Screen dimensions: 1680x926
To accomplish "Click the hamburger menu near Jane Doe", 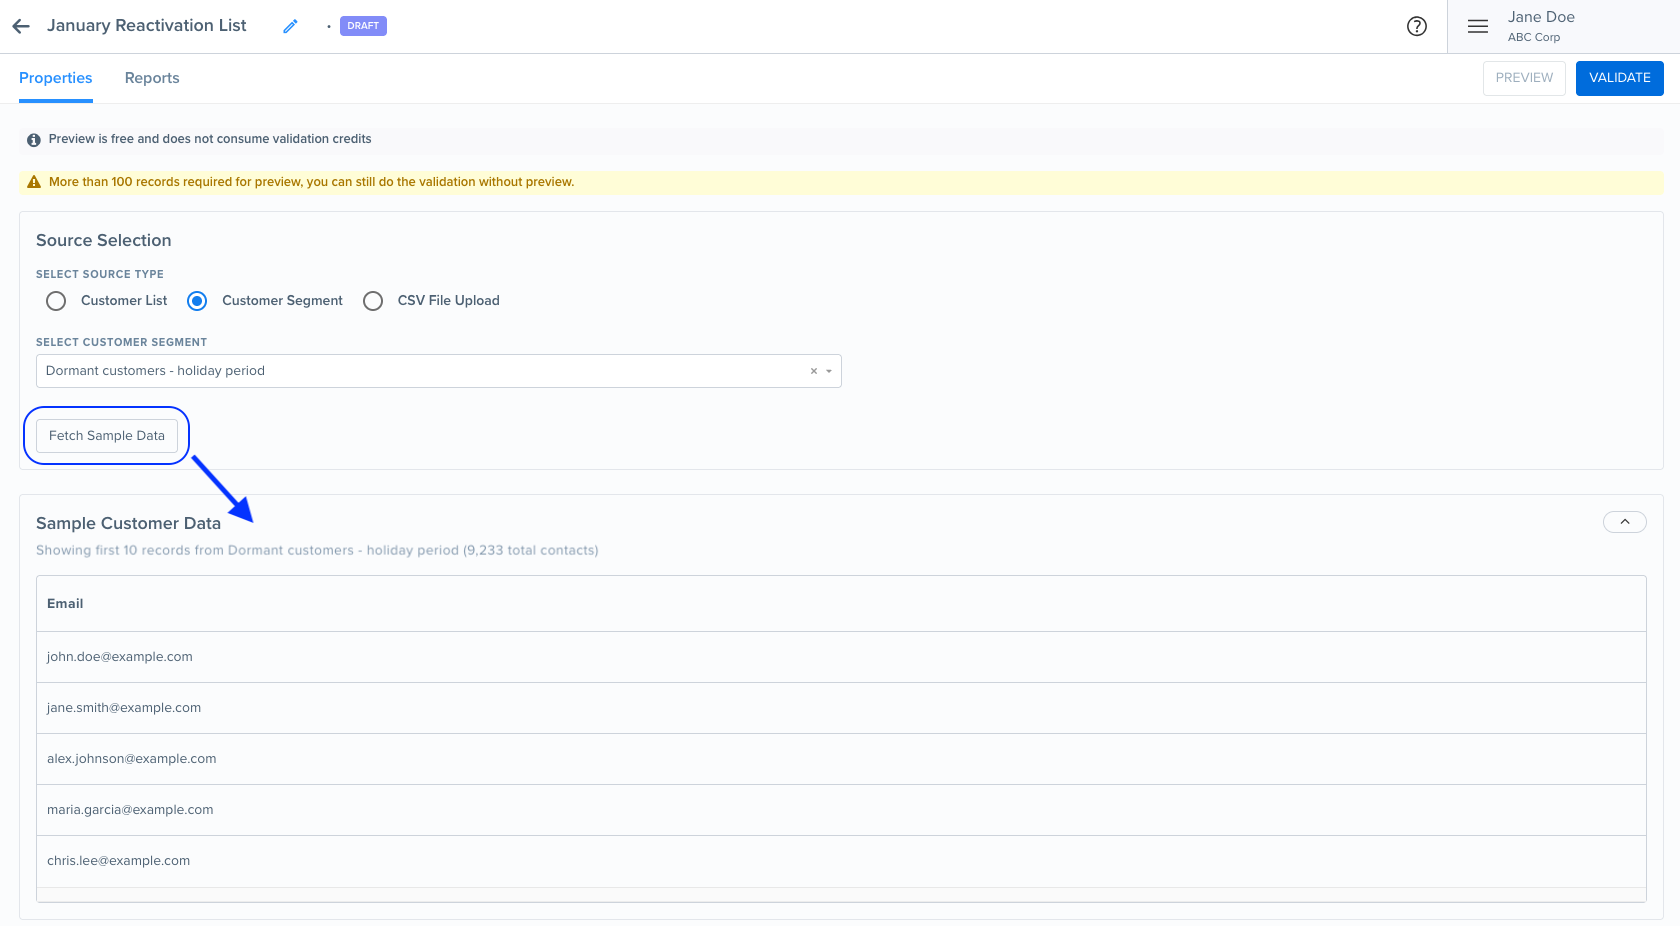I will coord(1477,26).
